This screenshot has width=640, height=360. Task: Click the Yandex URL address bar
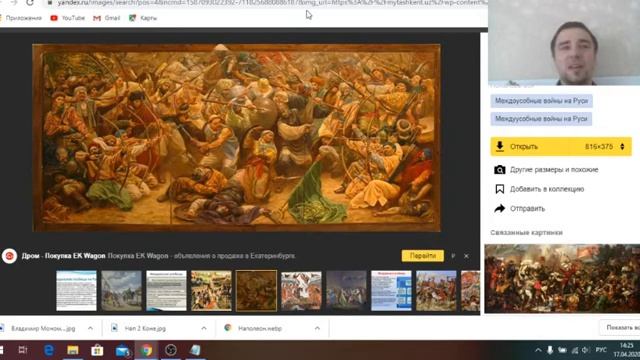(265, 3)
